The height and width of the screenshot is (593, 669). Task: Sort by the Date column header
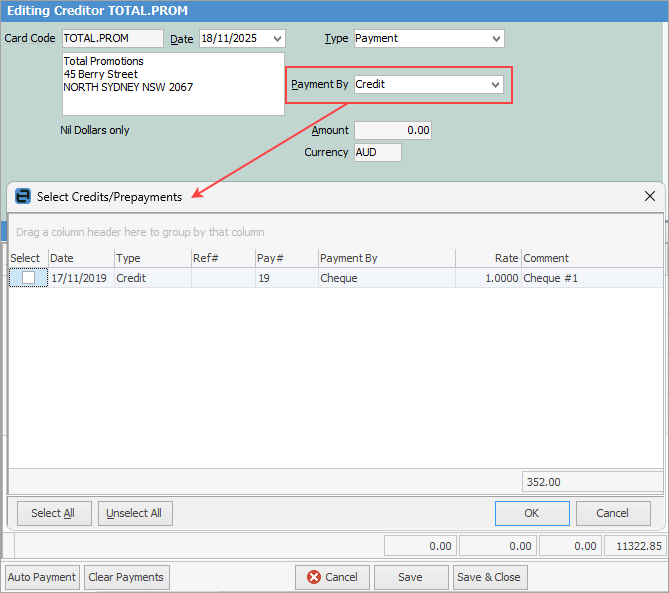[x=81, y=258]
